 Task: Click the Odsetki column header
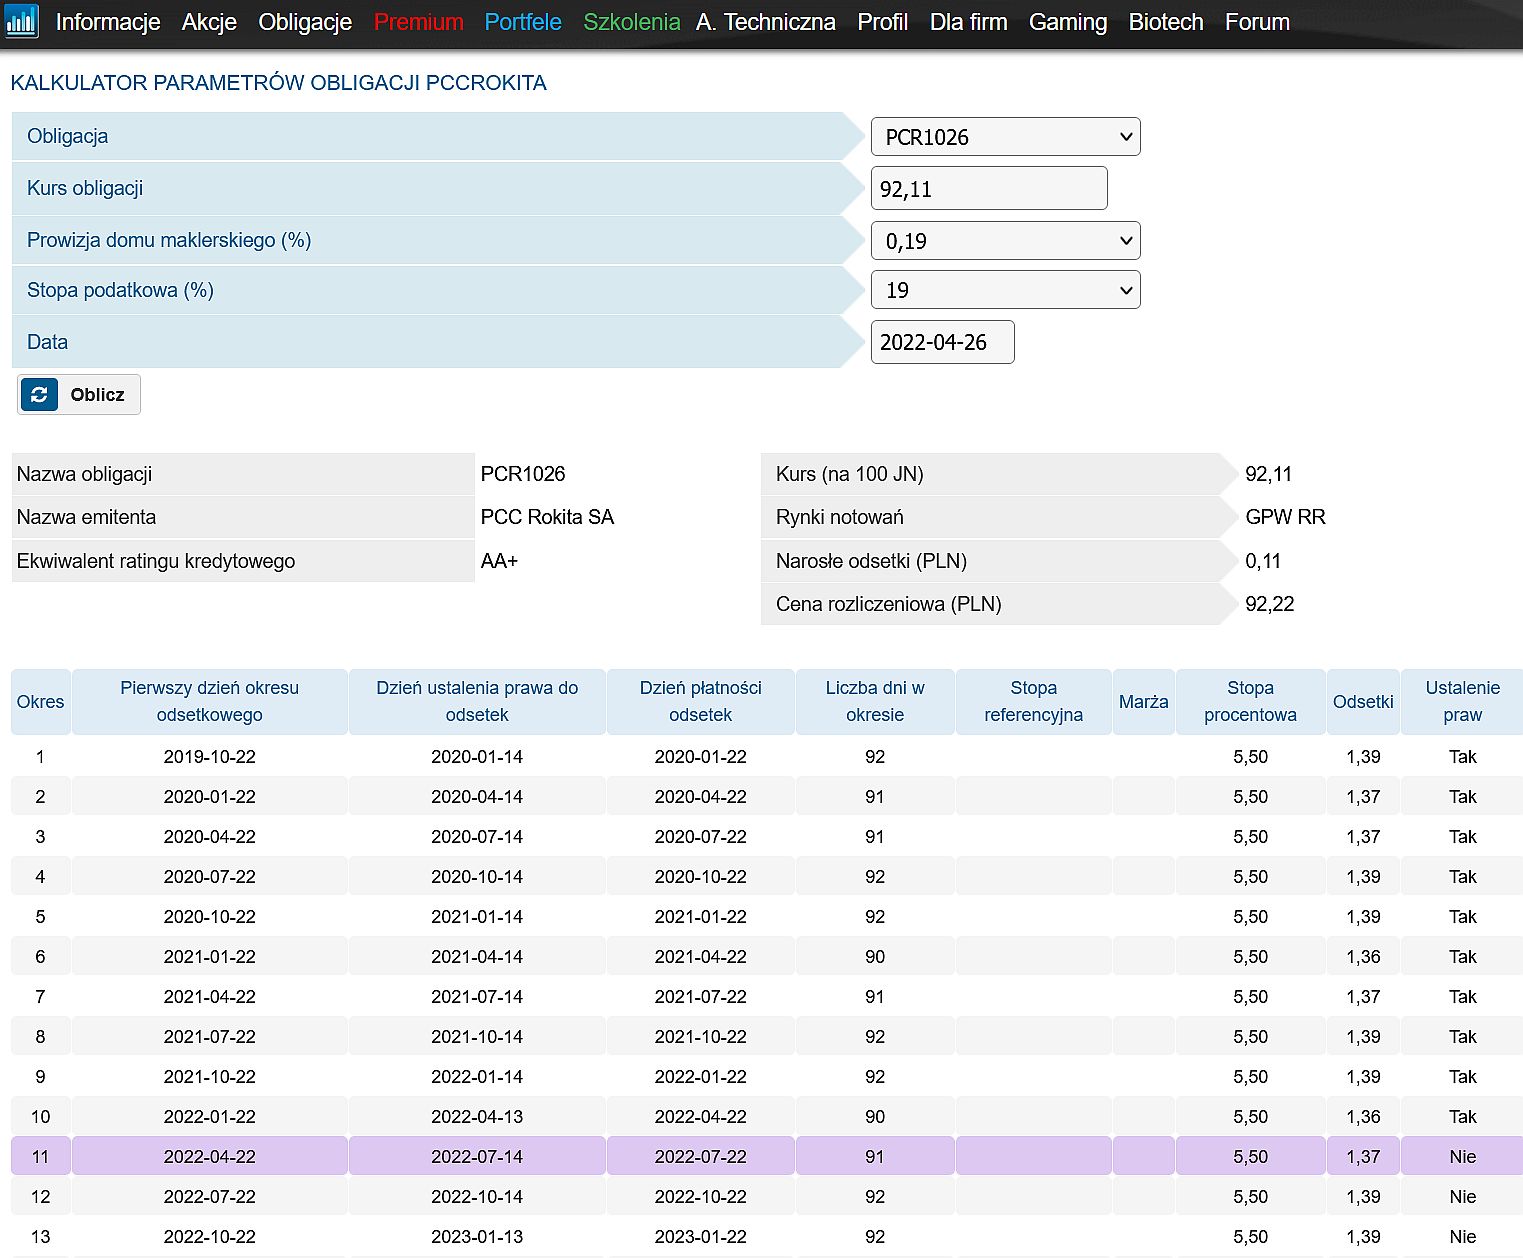coord(1363,702)
